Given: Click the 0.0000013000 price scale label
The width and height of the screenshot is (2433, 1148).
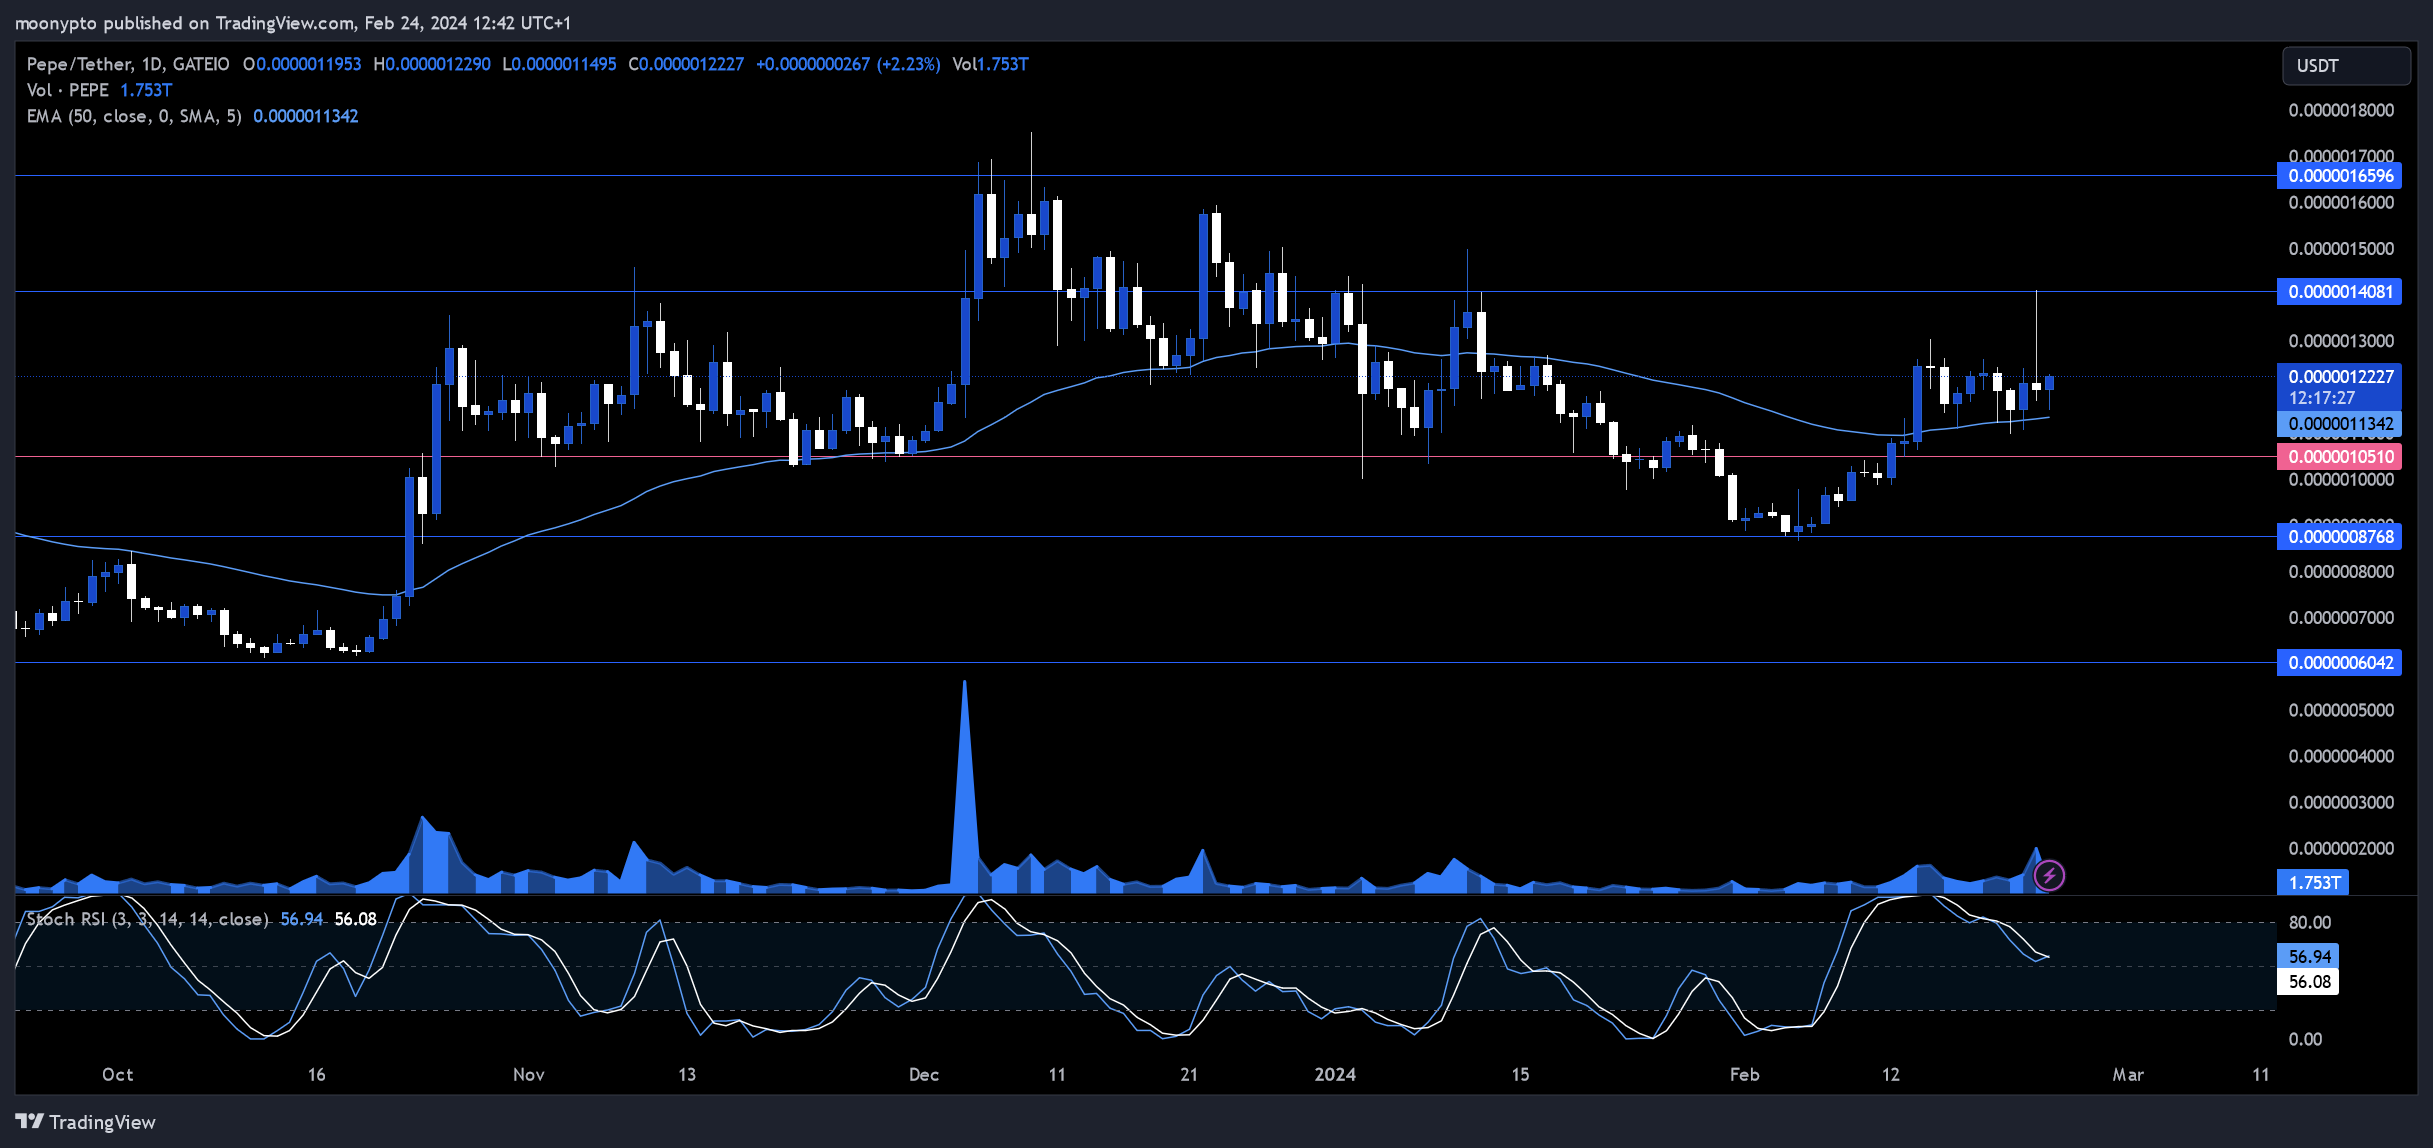Looking at the screenshot, I should 2341,342.
